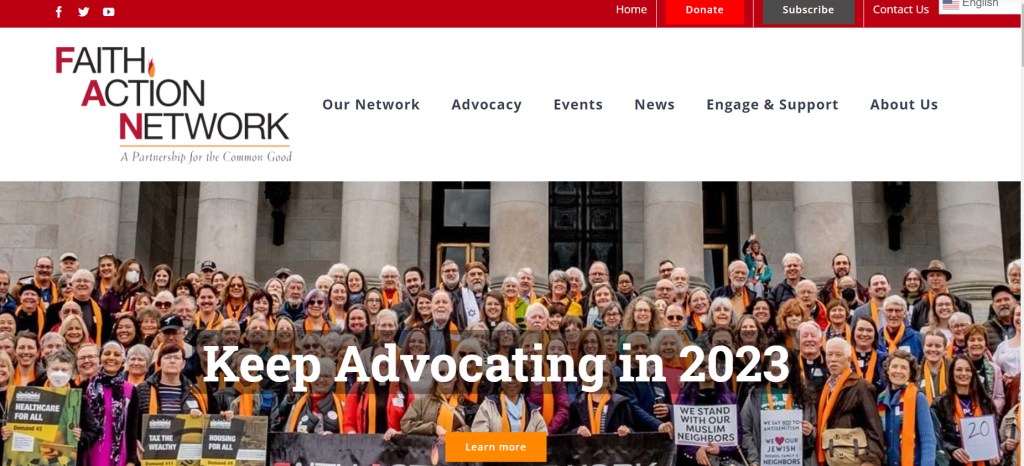
Task: Open the YouTube icon in top bar
Action: (x=108, y=12)
